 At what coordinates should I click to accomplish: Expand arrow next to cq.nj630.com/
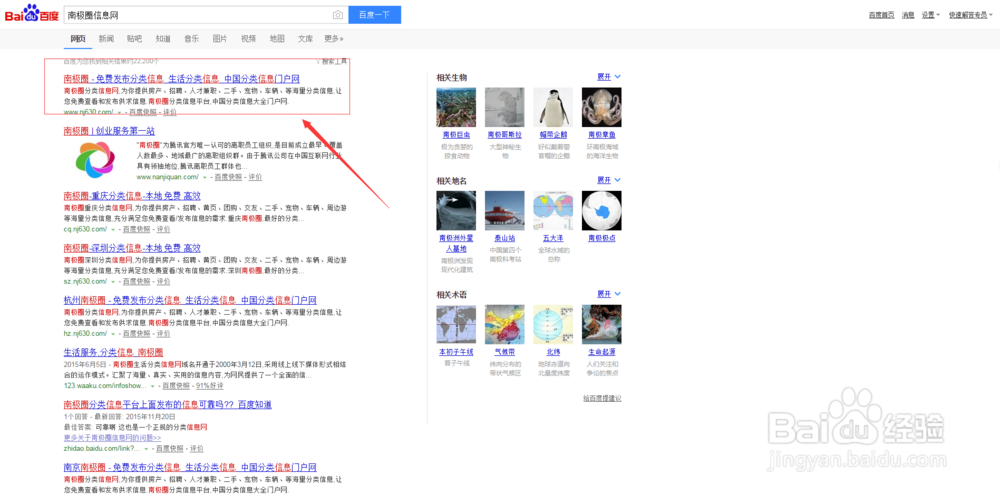pyautogui.click(x=113, y=229)
